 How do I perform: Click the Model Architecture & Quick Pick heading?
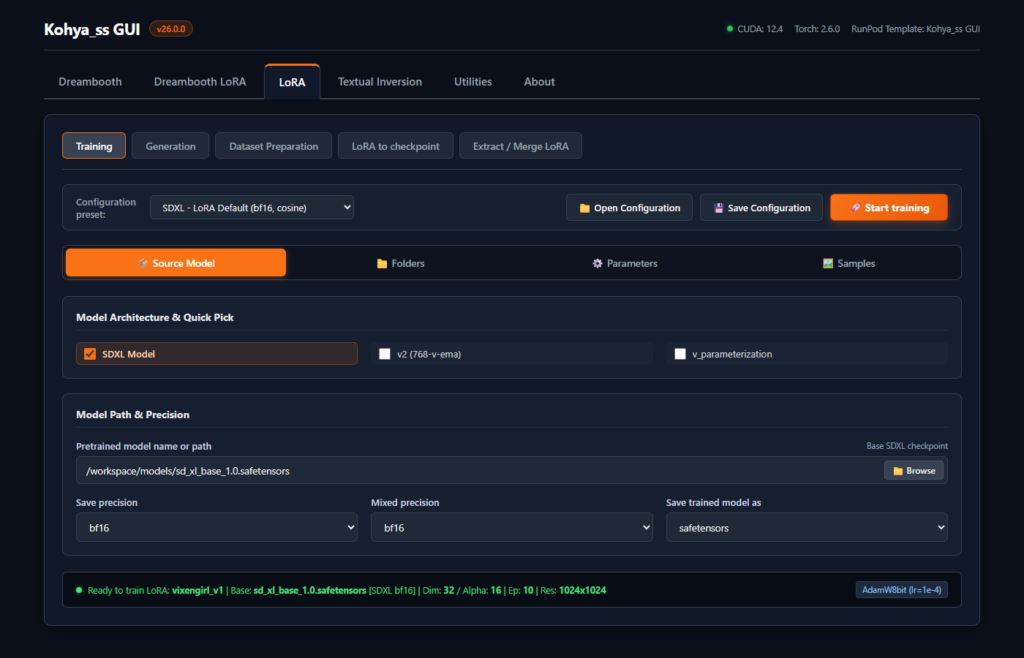pos(155,317)
